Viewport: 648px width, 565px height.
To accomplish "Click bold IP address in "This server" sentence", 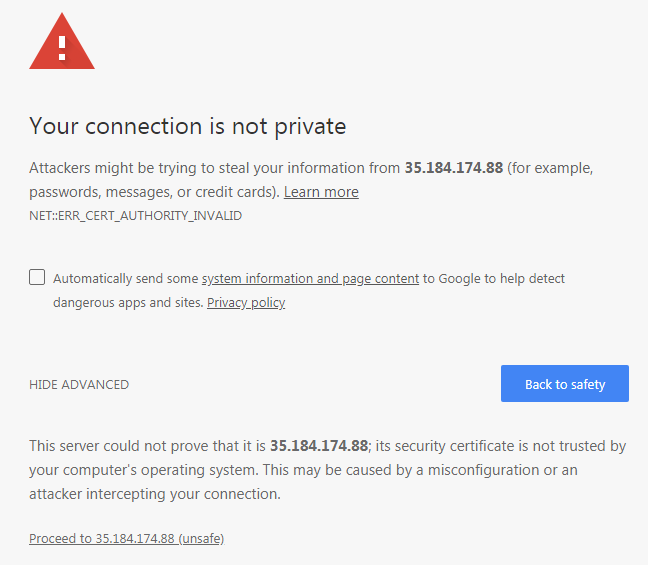I will pyautogui.click(x=319, y=446).
